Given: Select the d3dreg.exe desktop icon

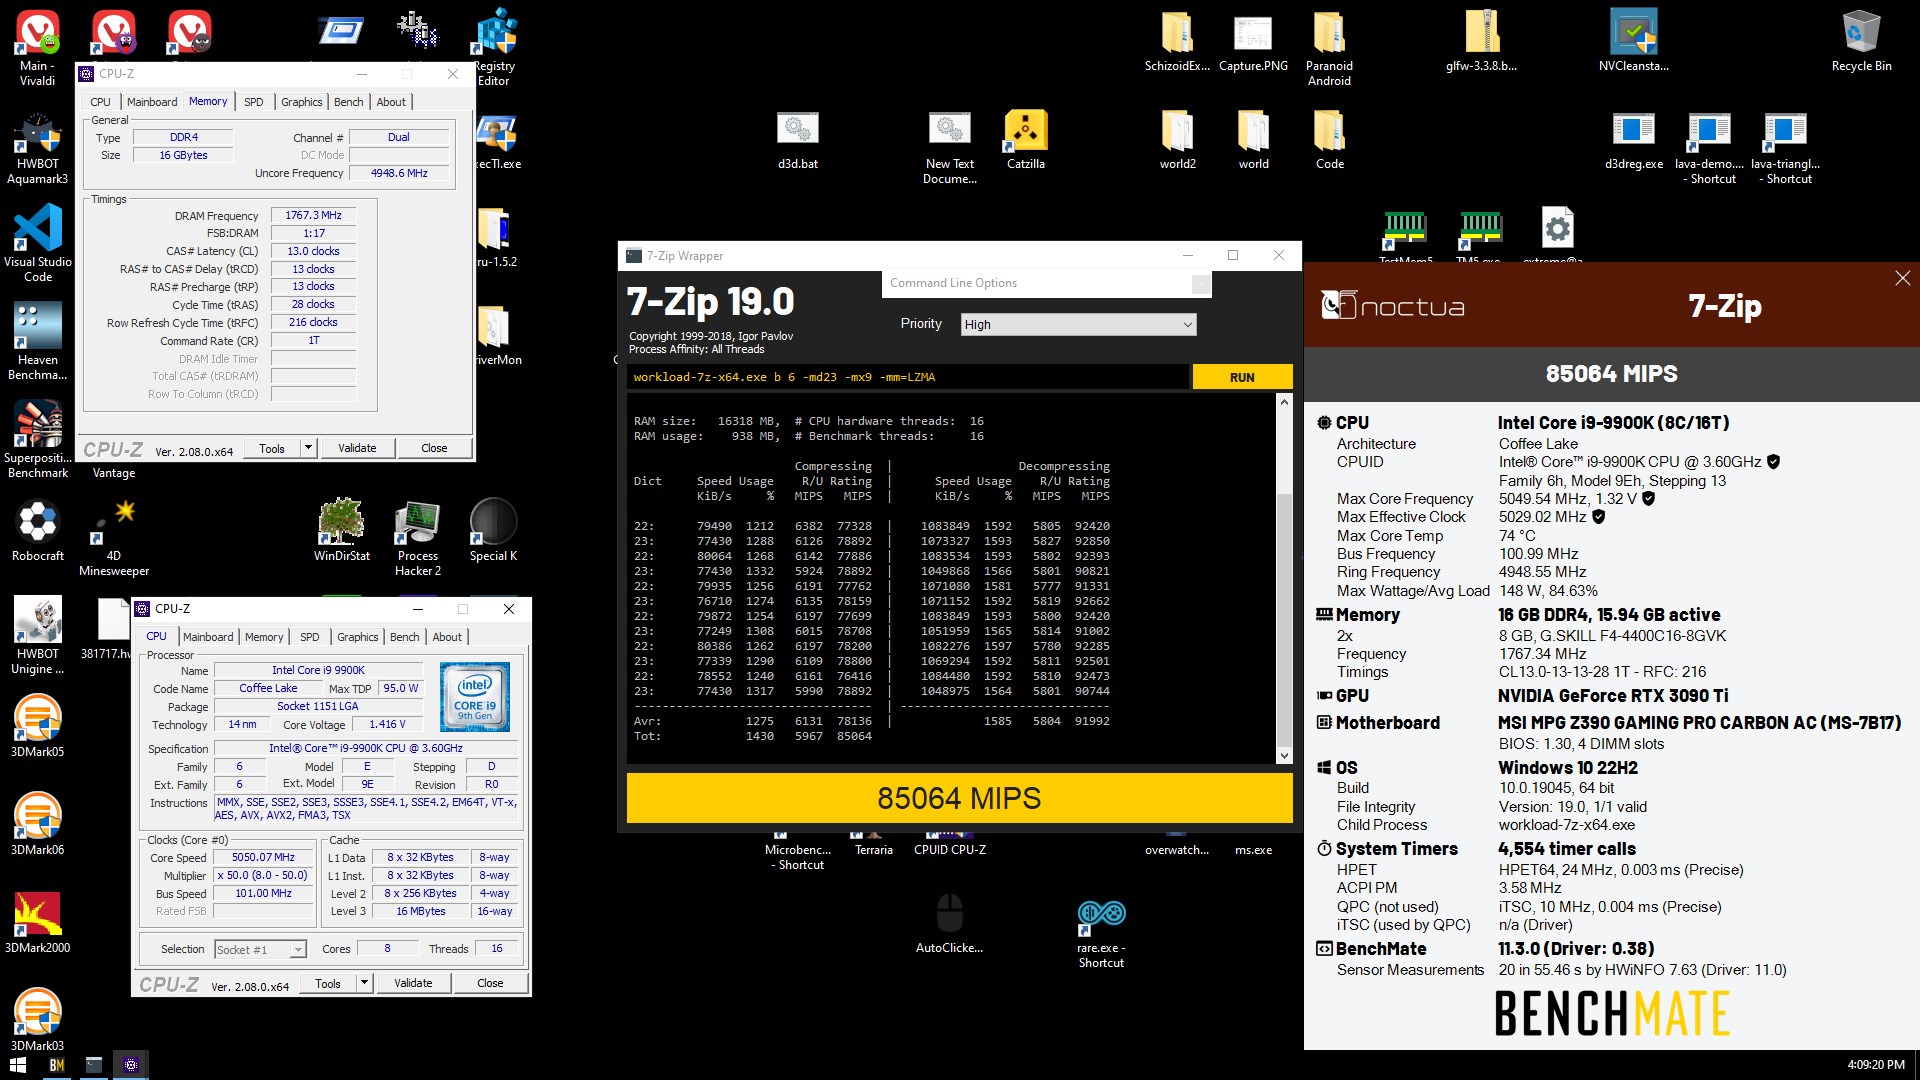Looking at the screenshot, I should tap(1633, 139).
